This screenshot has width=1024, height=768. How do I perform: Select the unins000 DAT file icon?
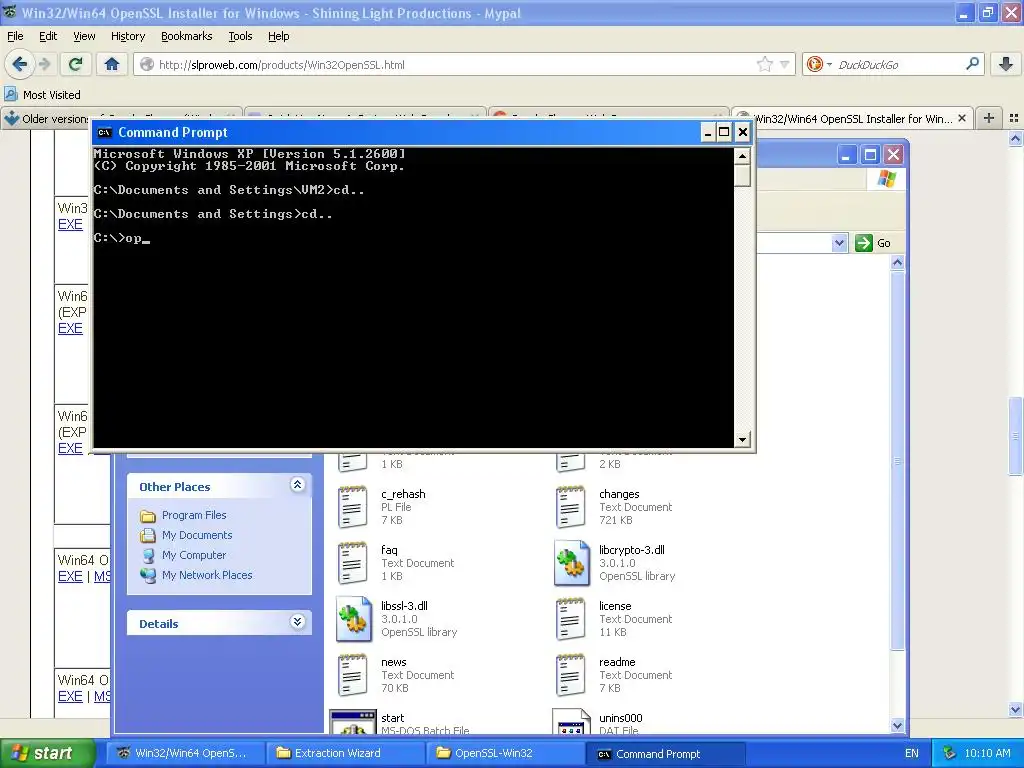571,722
